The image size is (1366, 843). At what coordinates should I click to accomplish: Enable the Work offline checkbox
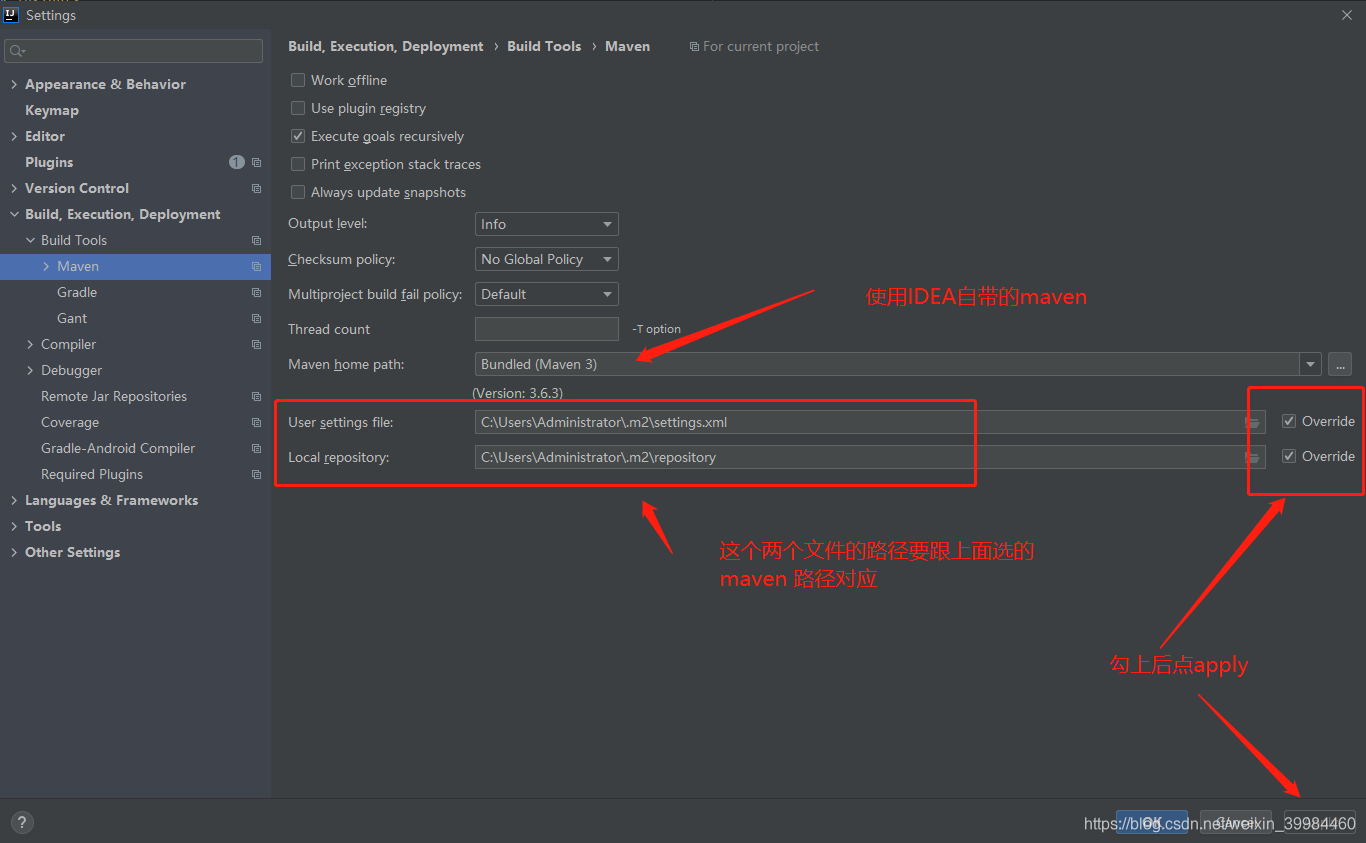tap(298, 80)
